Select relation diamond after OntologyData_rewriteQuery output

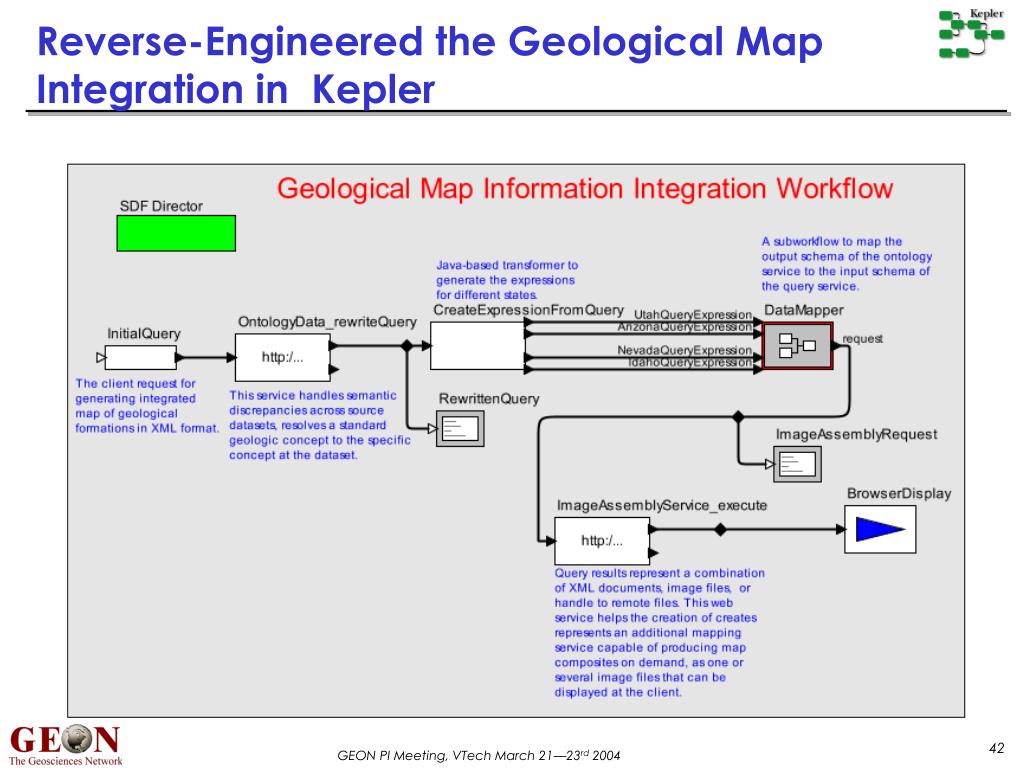(407, 345)
